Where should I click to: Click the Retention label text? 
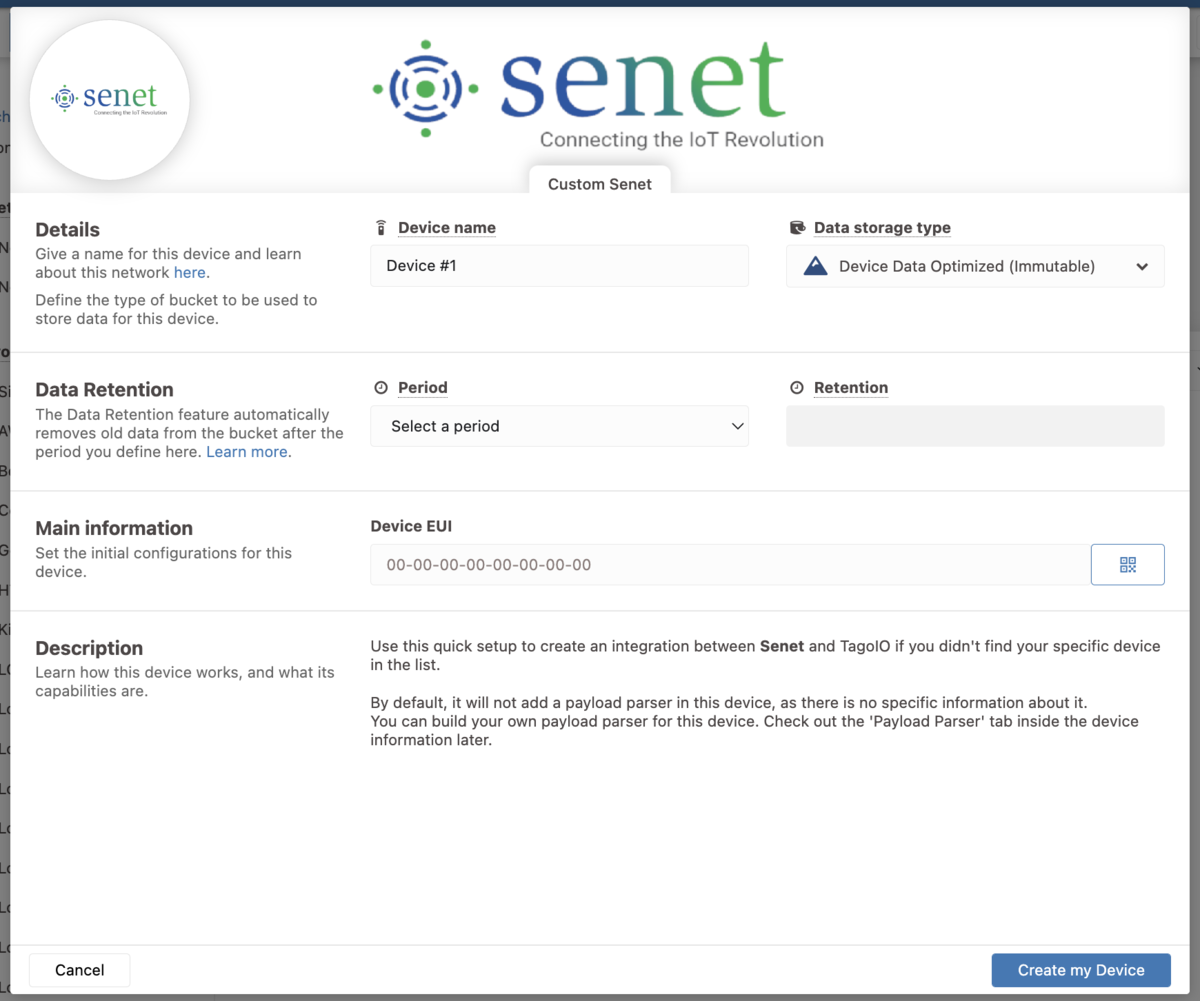tap(851, 388)
